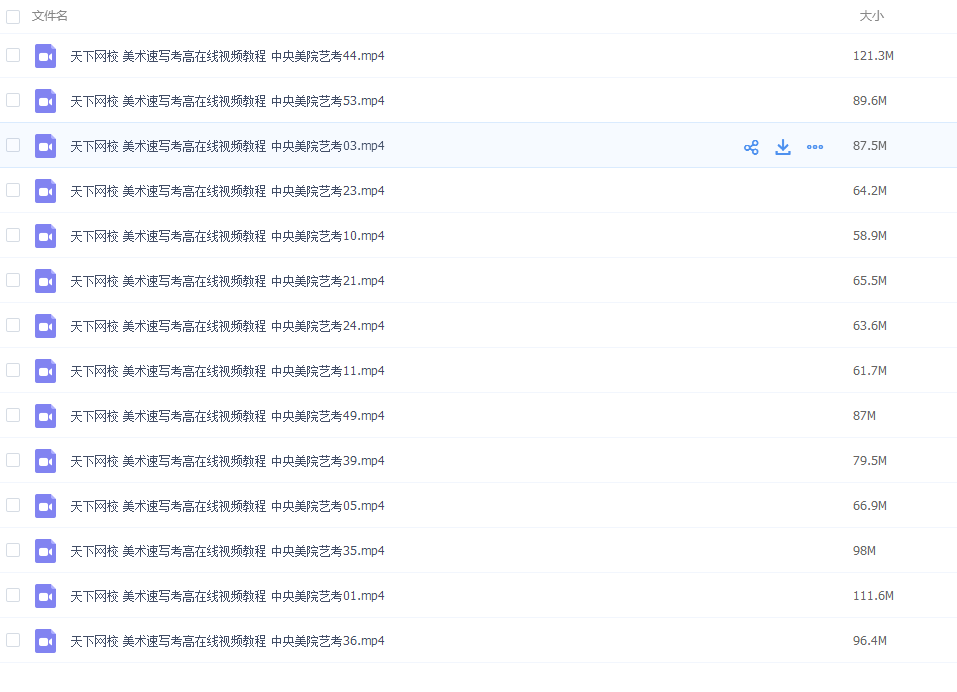
Task: Download the 中央美院艺考03.mp4 file
Action: pos(783,147)
